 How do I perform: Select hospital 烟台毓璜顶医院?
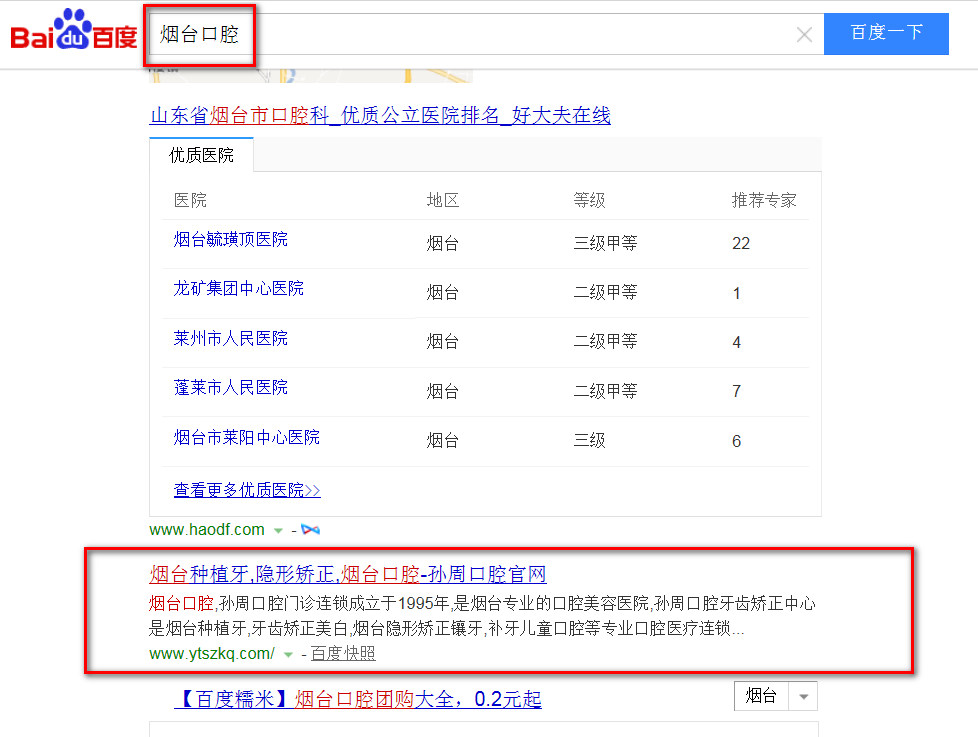tap(228, 239)
